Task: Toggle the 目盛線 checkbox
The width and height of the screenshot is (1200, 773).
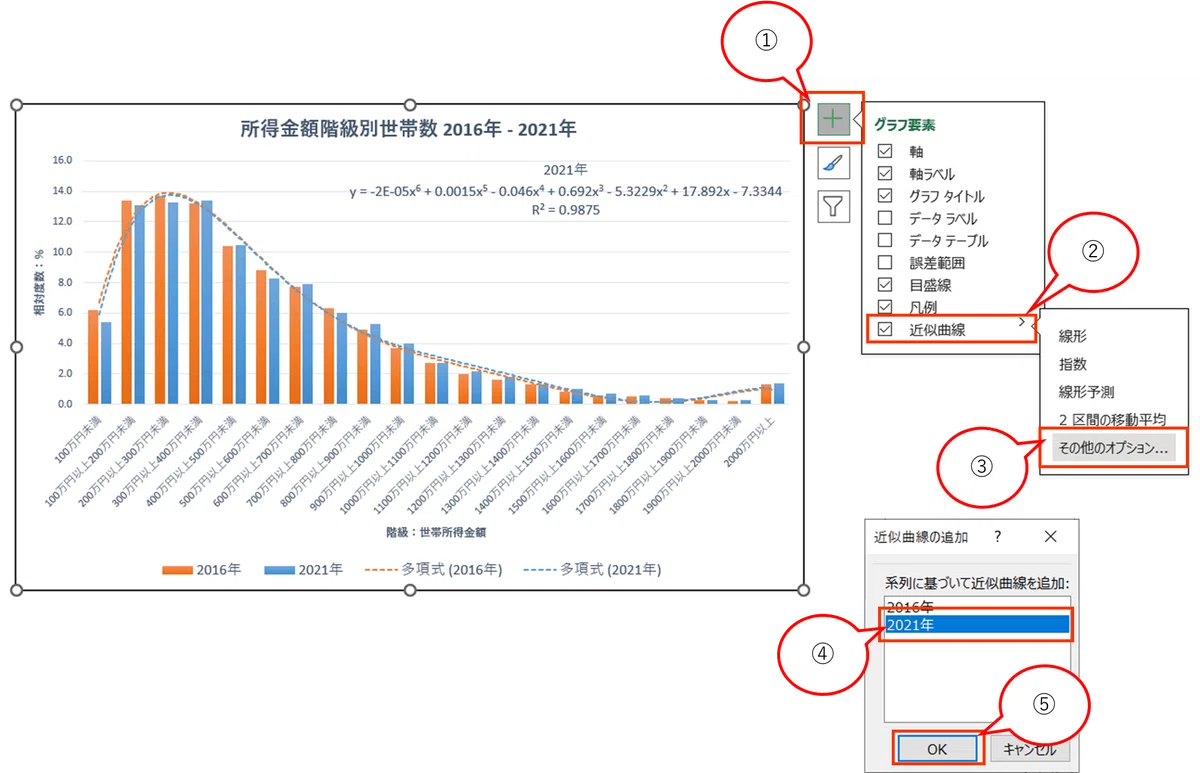Action: [884, 284]
